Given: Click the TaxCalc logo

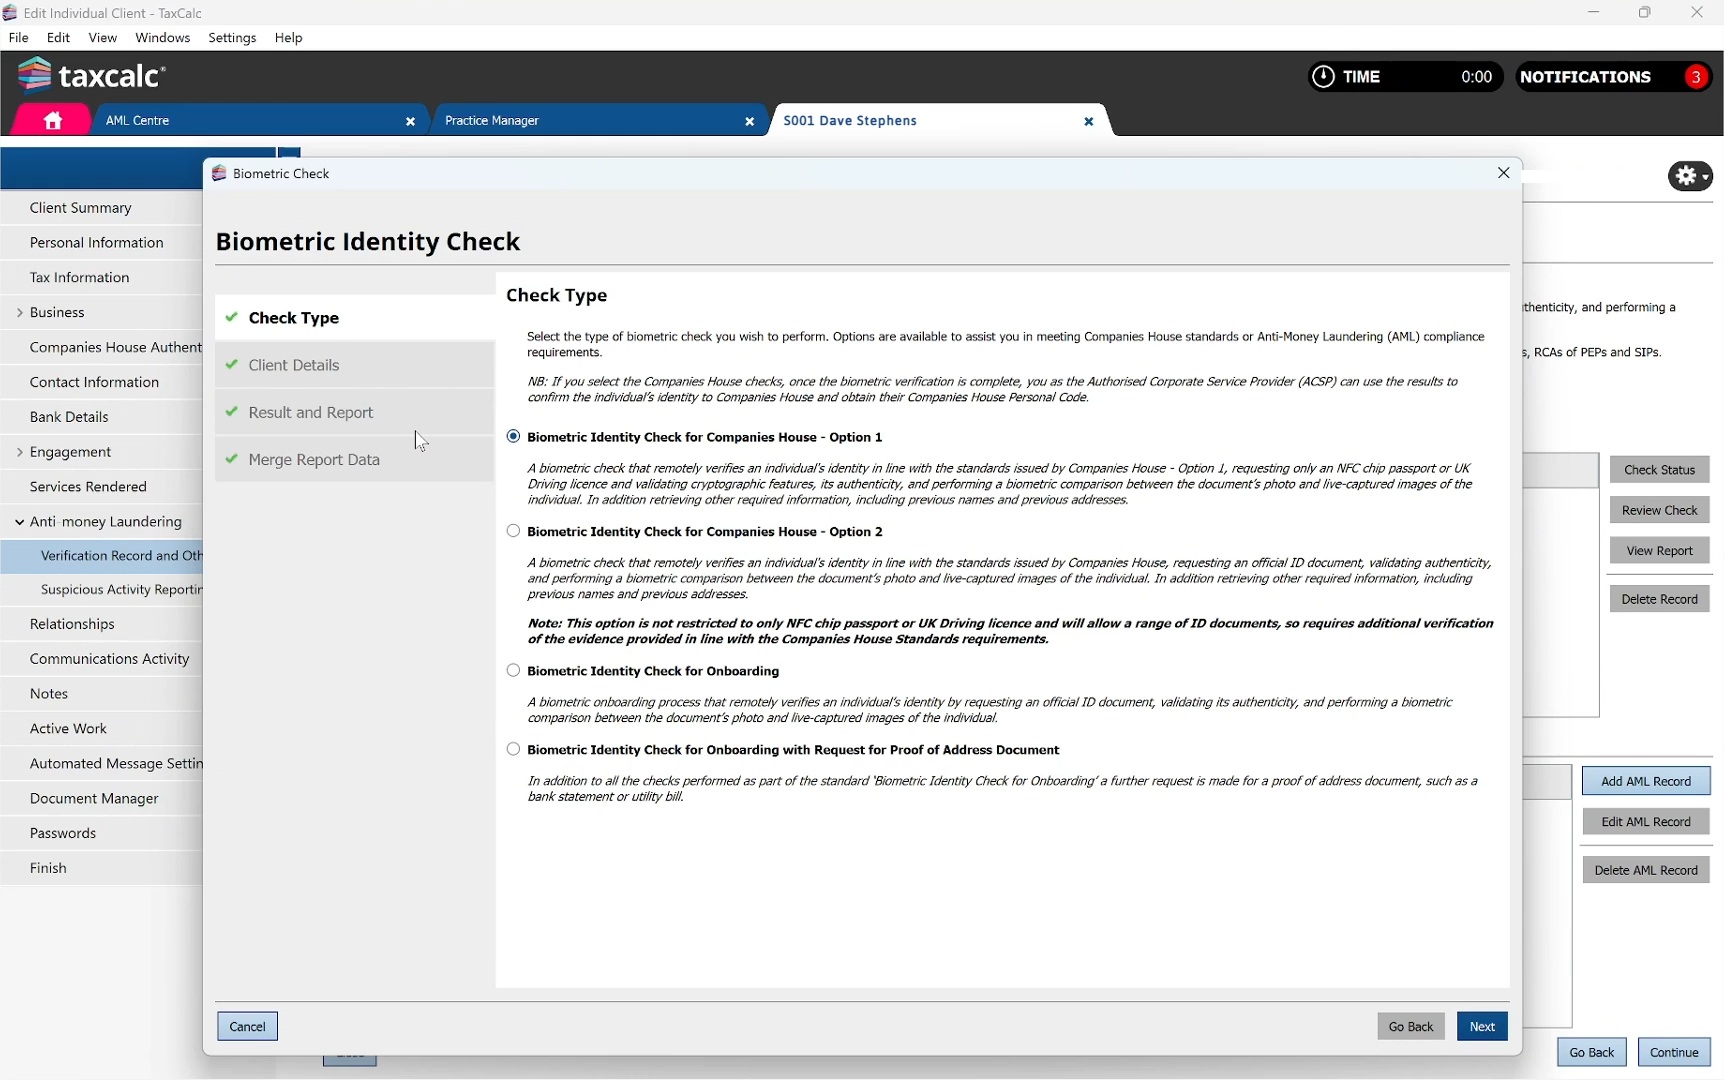Looking at the screenshot, I should [92, 75].
